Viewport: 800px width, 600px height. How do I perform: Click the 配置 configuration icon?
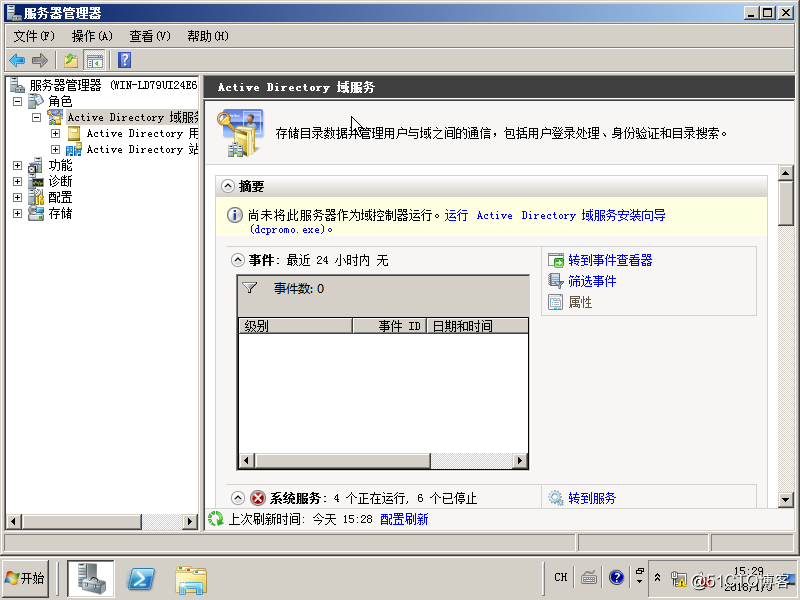[36, 197]
